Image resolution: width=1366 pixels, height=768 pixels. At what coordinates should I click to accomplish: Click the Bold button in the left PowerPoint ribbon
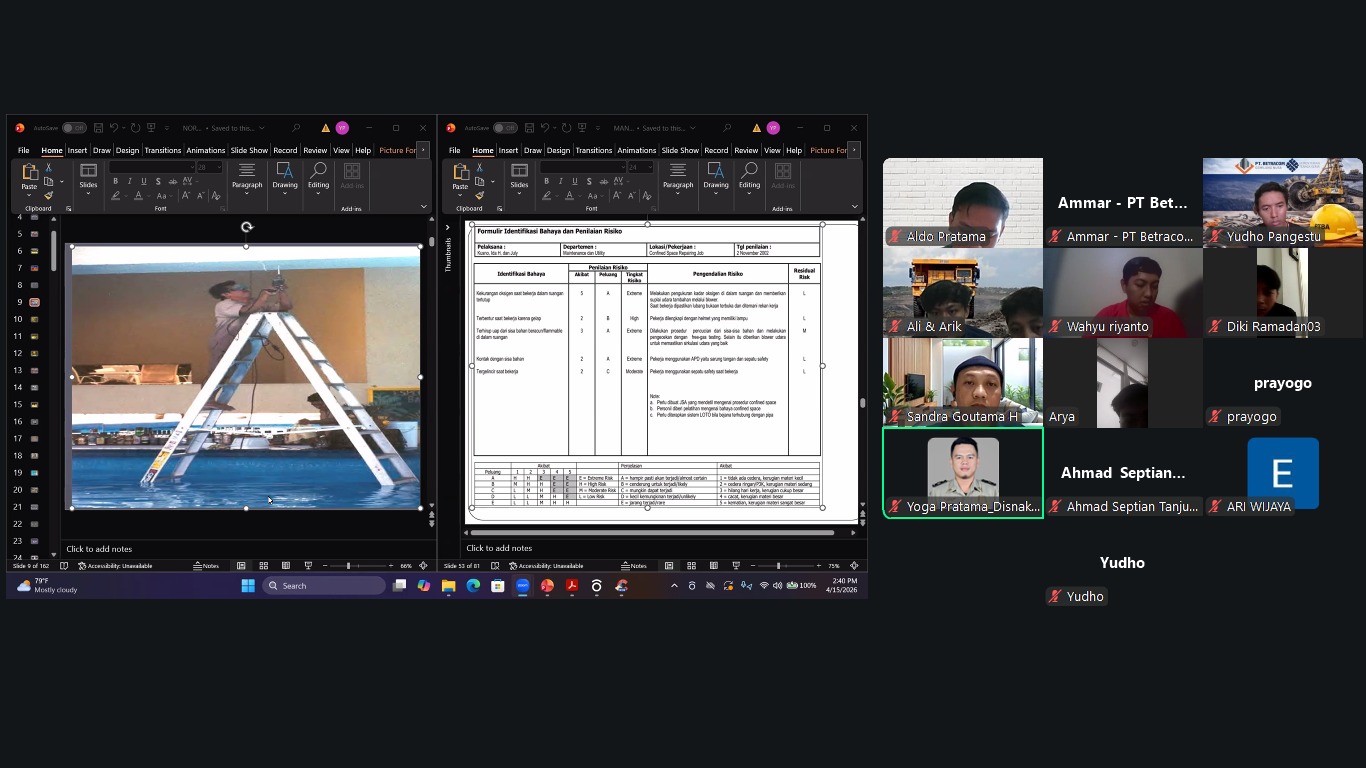(x=115, y=181)
